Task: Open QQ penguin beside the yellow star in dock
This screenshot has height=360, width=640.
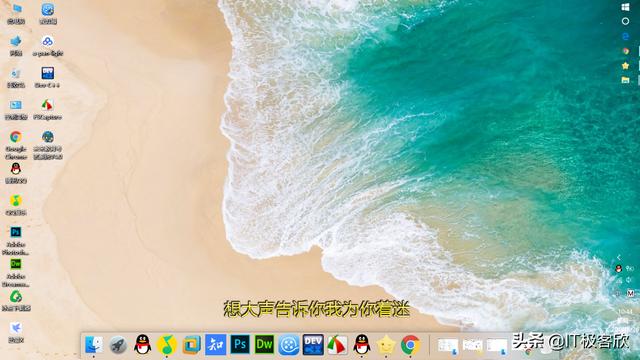Action: pyautogui.click(x=362, y=345)
